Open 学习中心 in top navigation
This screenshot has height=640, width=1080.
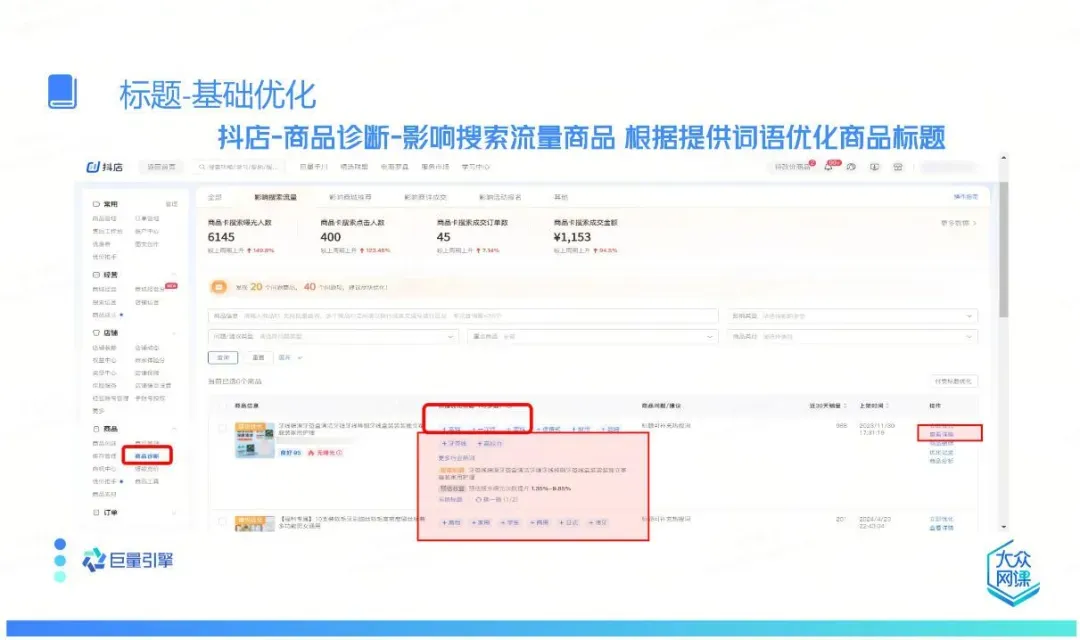click(x=475, y=167)
